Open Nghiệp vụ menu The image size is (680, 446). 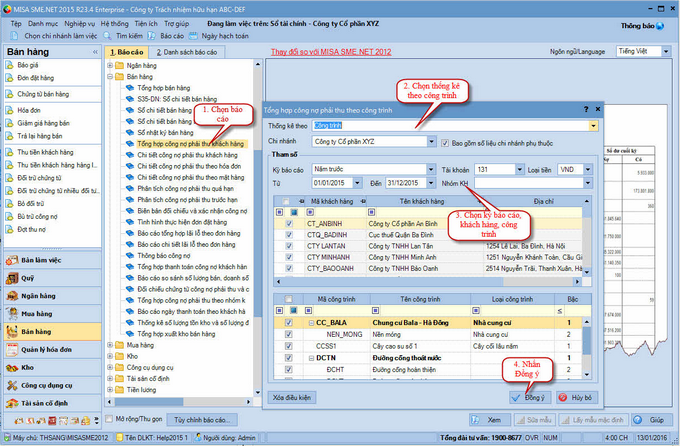click(79, 24)
